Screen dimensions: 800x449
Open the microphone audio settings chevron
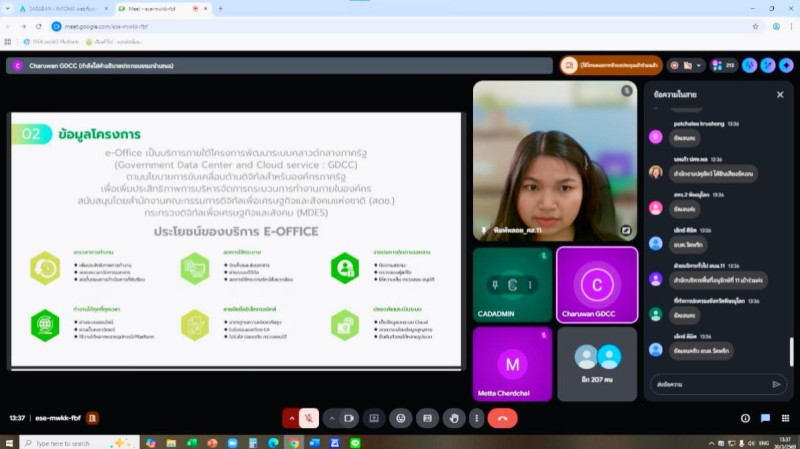(x=292, y=418)
